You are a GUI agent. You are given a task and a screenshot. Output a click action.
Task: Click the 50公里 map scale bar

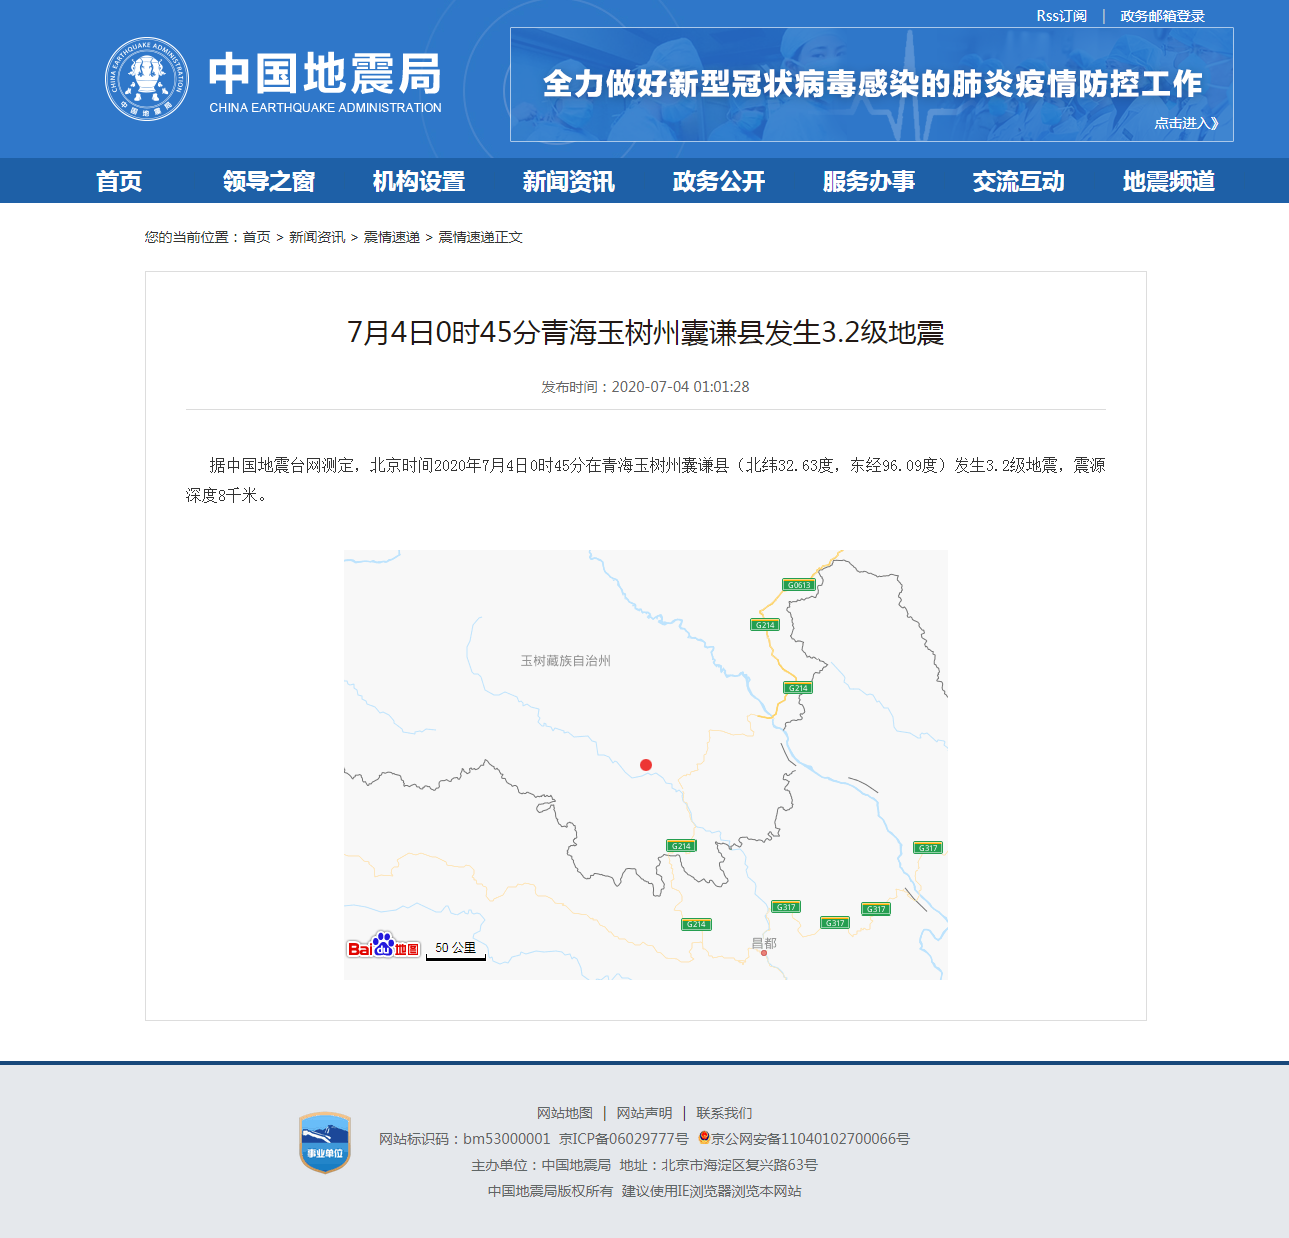tap(456, 947)
